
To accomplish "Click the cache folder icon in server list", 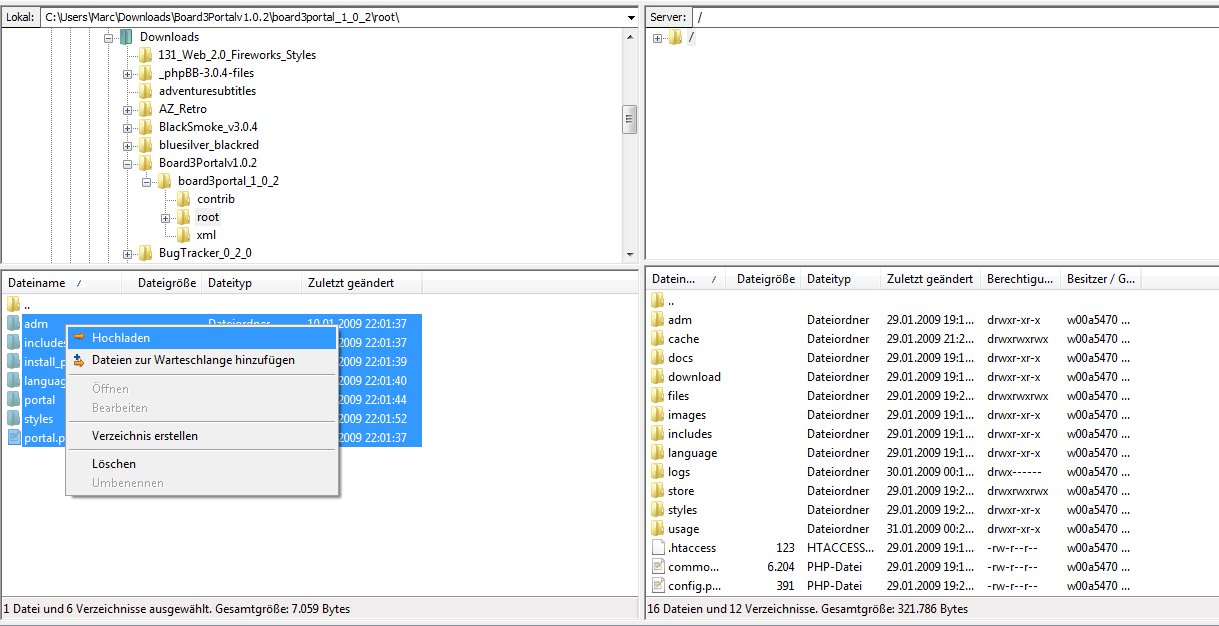I will tap(658, 339).
